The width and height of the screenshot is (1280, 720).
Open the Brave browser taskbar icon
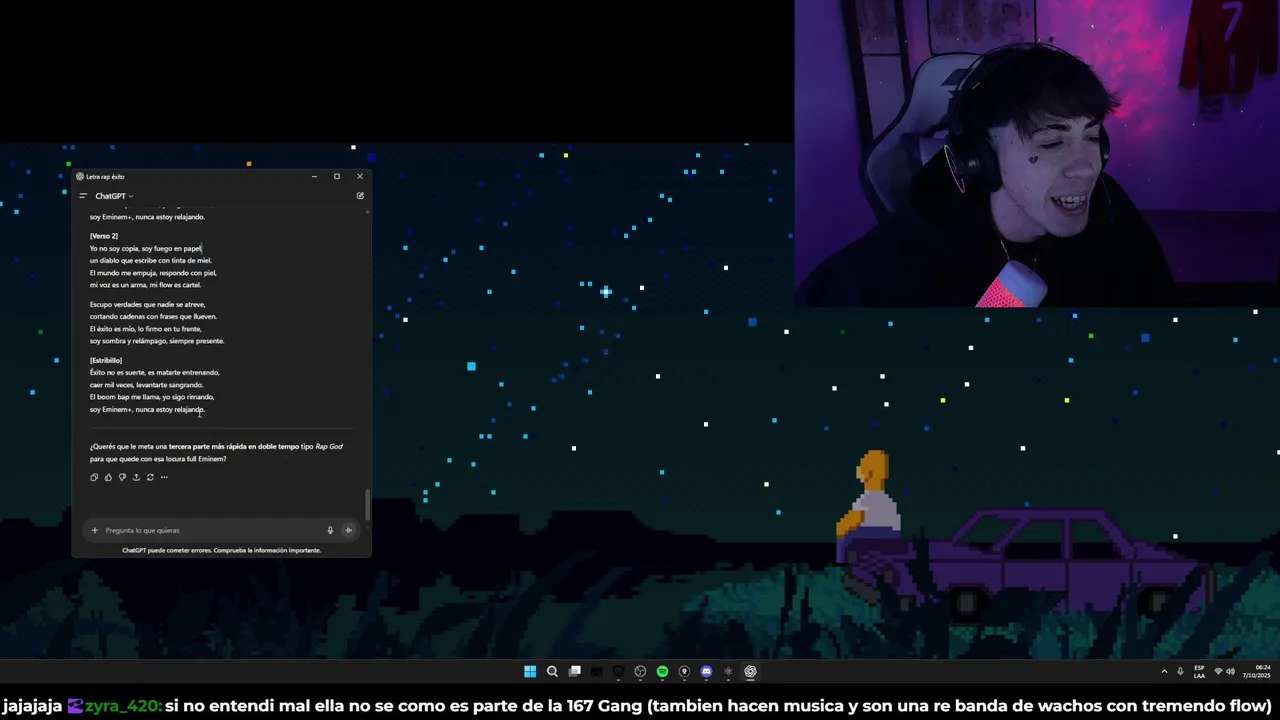pyautogui.click(x=618, y=671)
